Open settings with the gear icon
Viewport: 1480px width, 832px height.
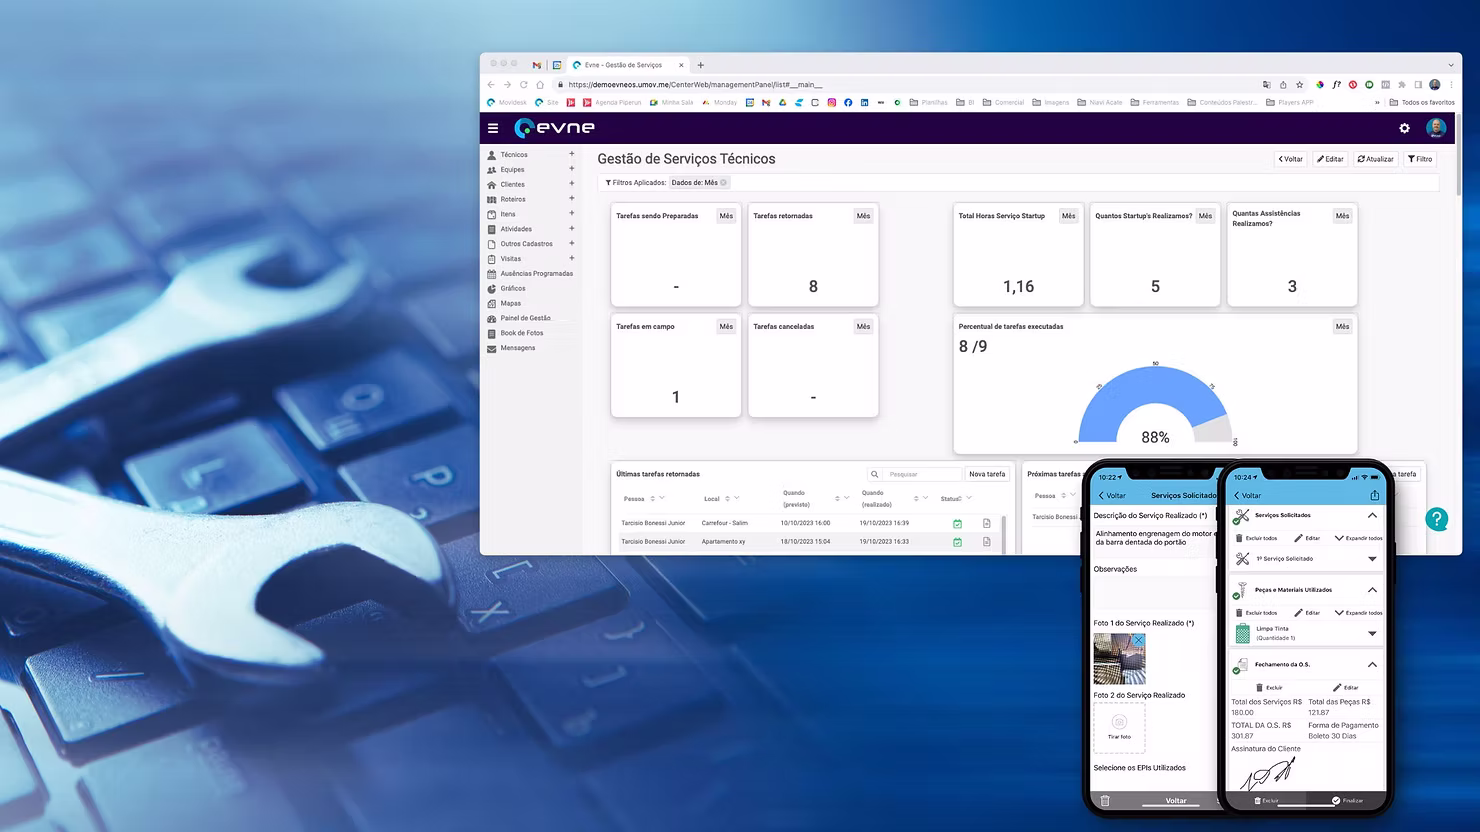(x=1404, y=128)
